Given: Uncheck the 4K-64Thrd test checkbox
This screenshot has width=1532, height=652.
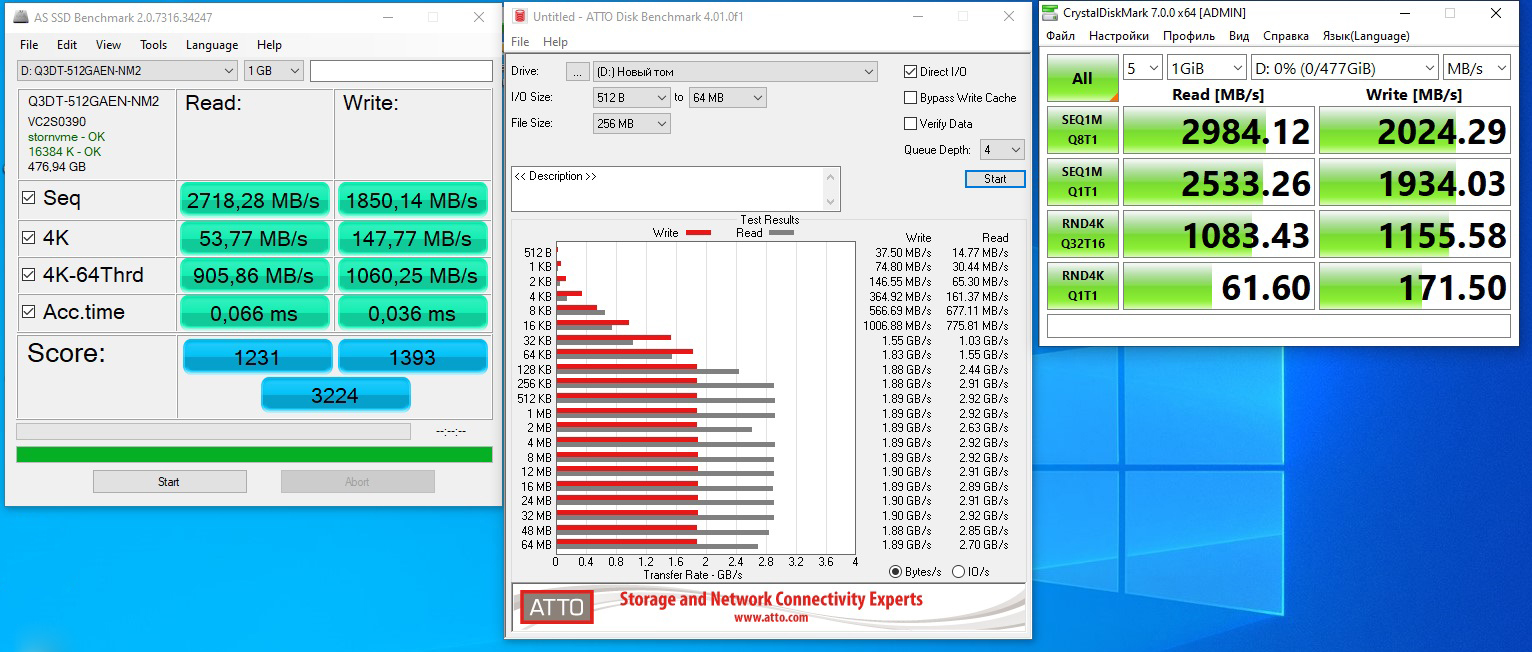Looking at the screenshot, I should (29, 275).
